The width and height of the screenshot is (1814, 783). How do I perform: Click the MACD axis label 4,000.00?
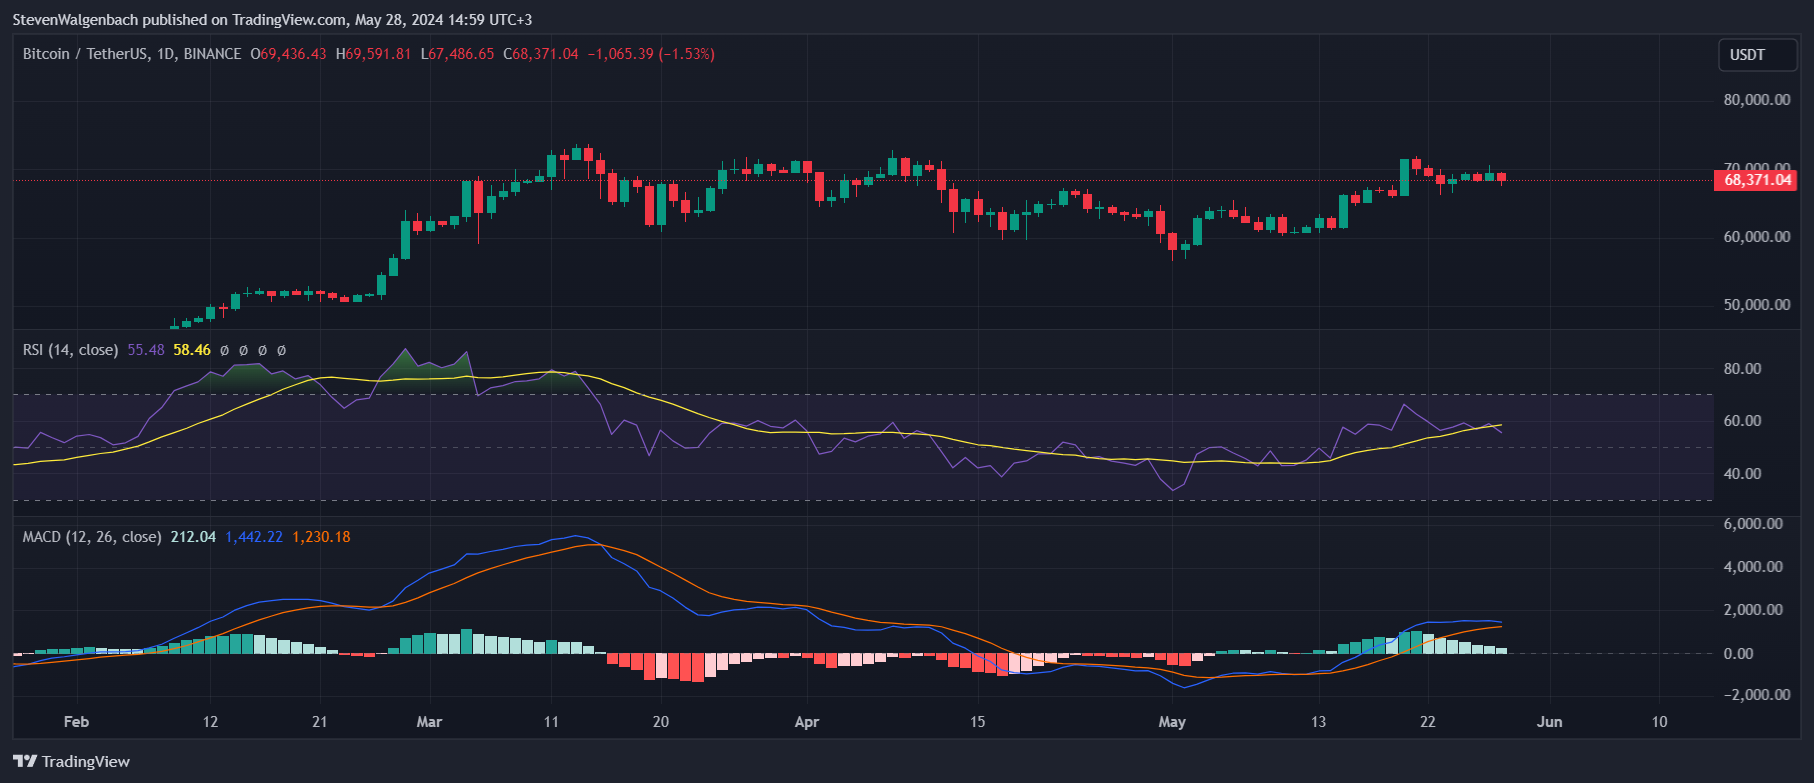tap(1753, 567)
